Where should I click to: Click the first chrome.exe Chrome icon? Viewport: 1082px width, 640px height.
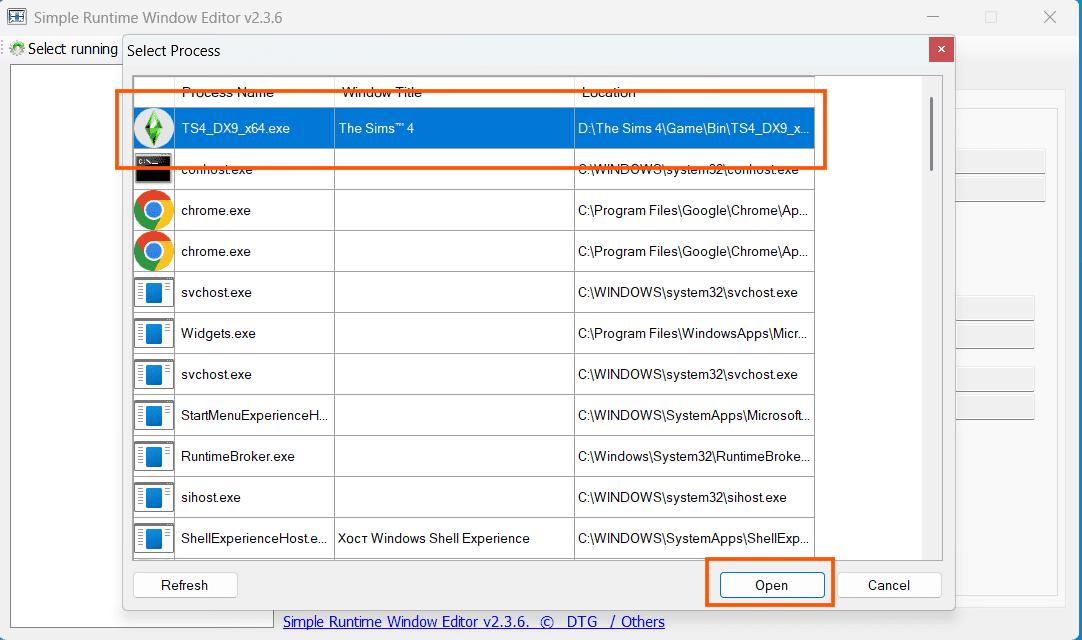pos(153,211)
